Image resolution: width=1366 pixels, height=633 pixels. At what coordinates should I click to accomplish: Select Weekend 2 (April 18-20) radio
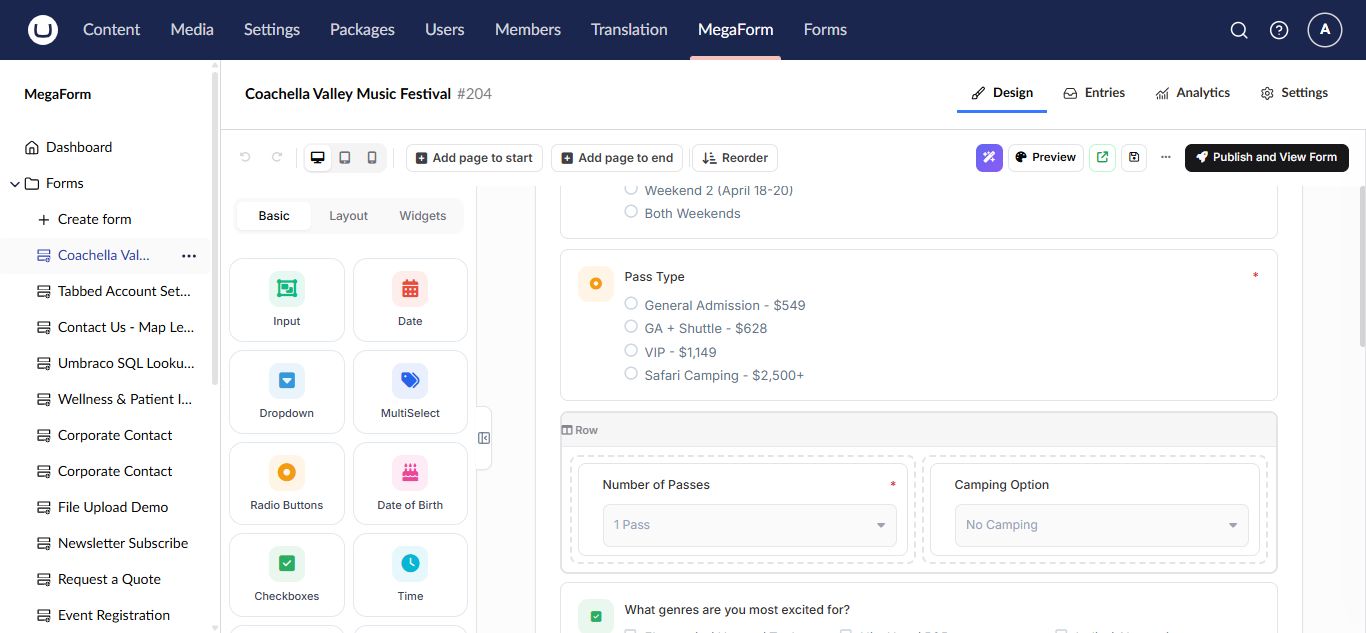tap(631, 189)
